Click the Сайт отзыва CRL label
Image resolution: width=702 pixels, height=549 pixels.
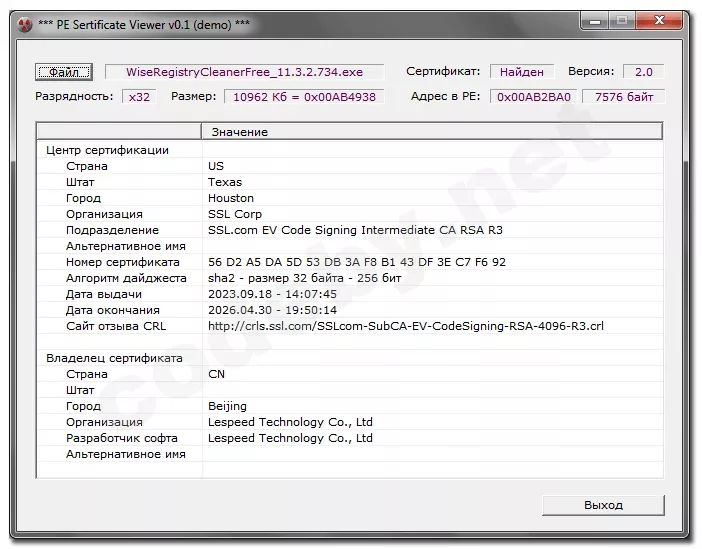tap(116, 326)
